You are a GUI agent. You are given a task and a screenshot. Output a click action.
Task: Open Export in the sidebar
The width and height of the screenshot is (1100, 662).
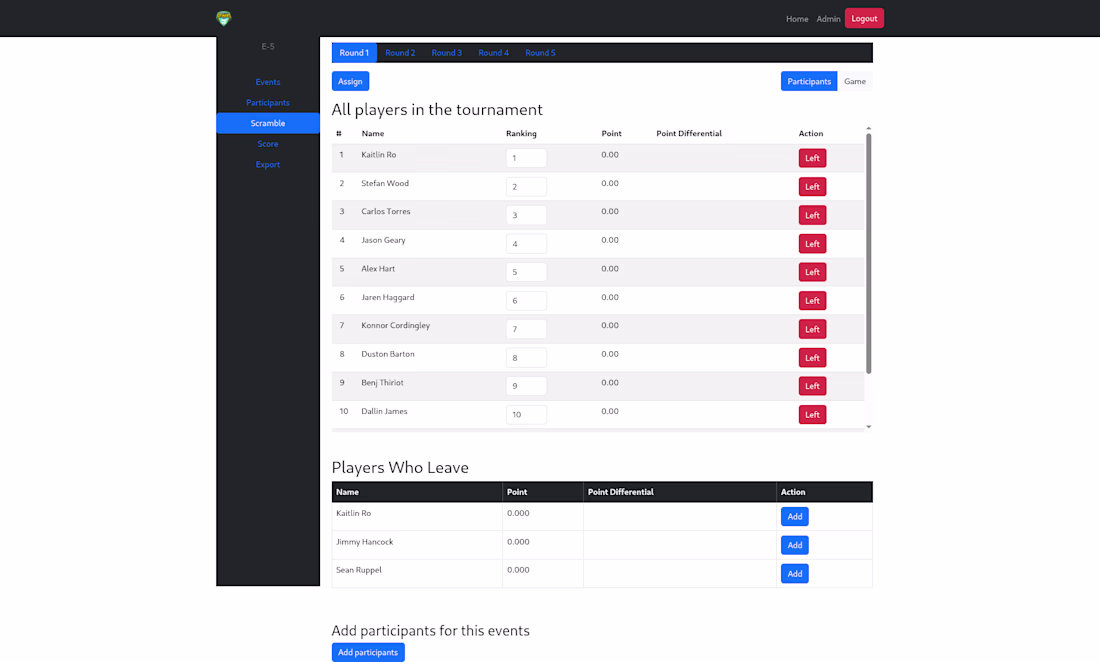pos(268,164)
